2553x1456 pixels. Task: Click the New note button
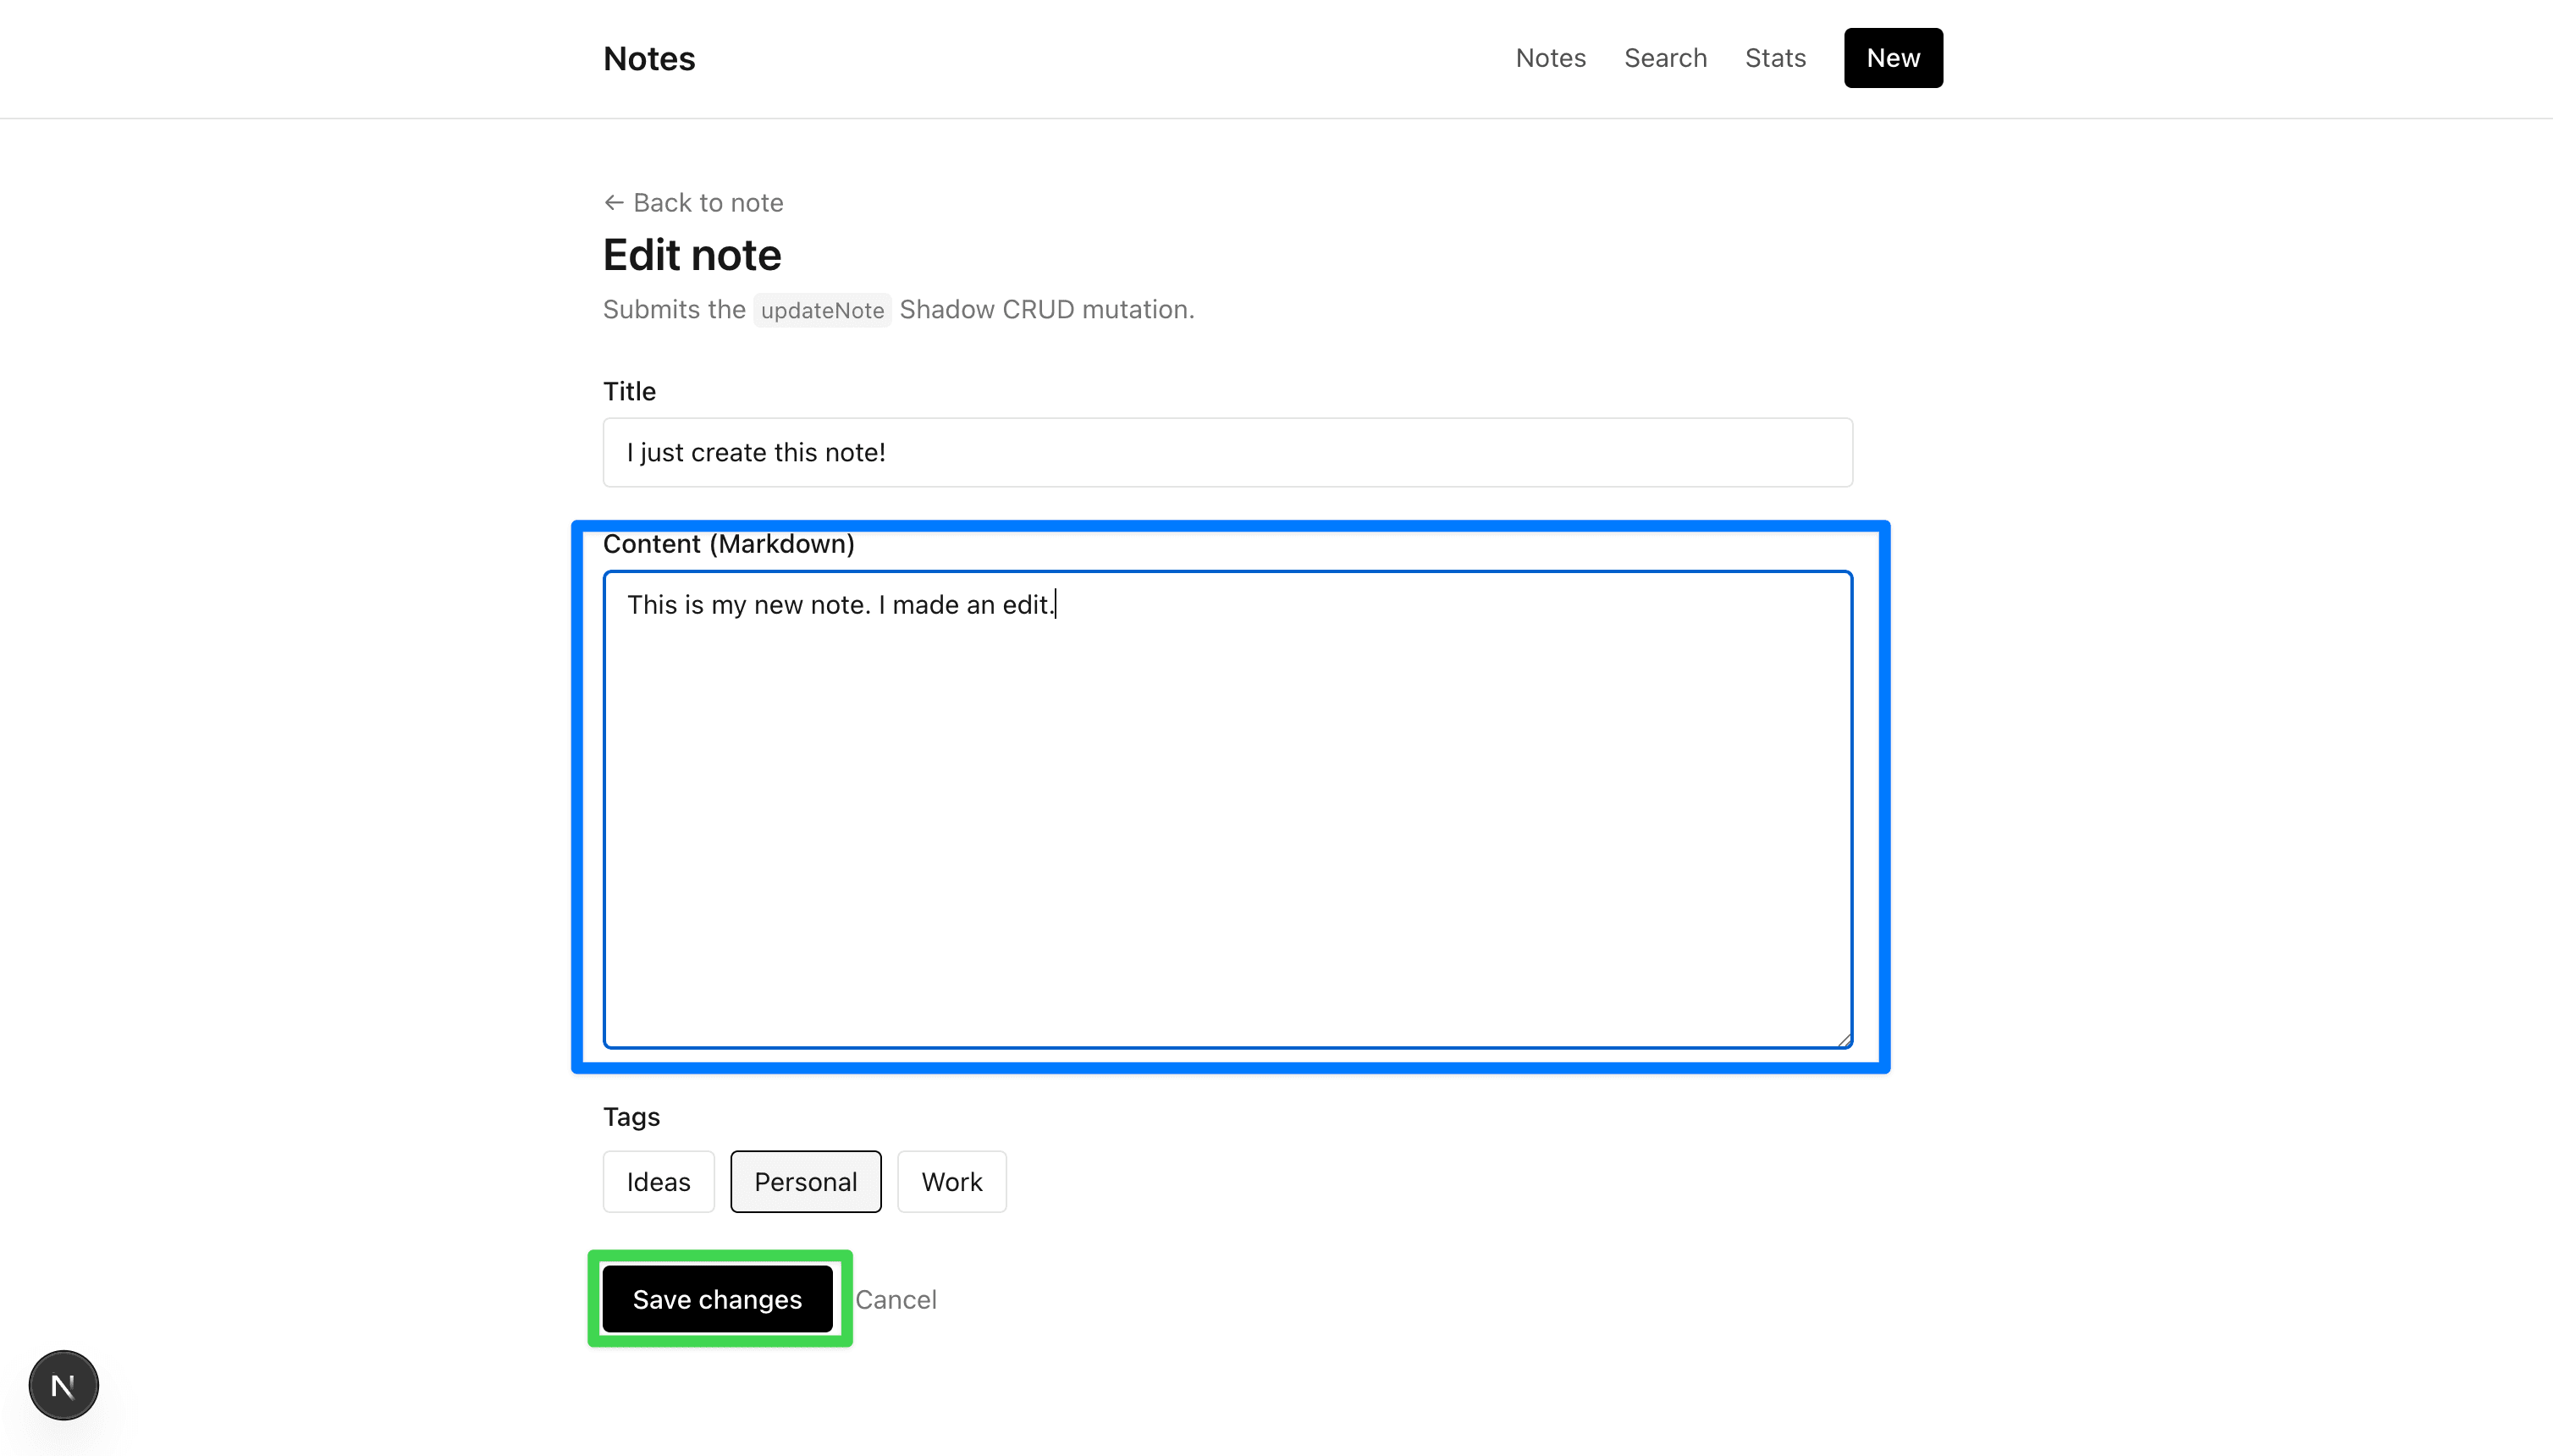pos(1893,58)
